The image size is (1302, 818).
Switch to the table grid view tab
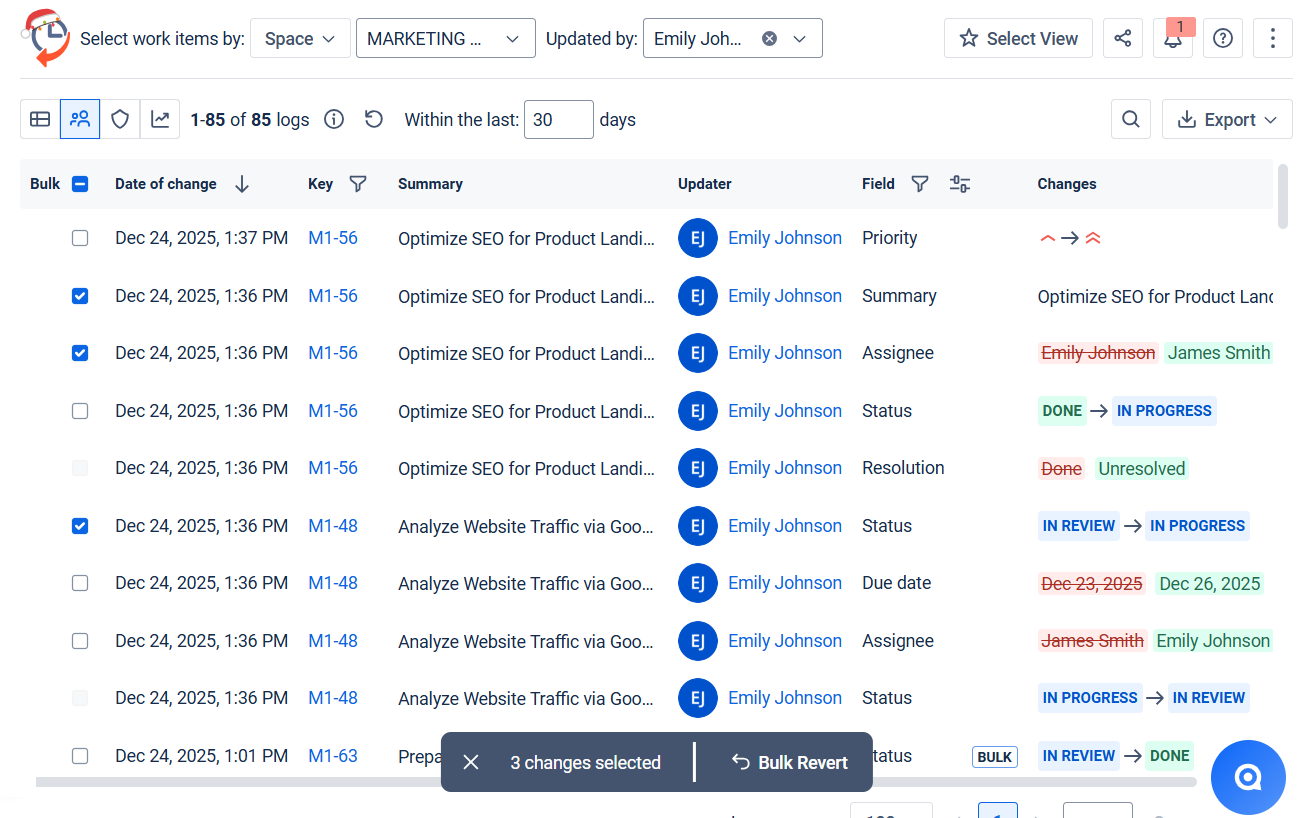click(x=40, y=120)
